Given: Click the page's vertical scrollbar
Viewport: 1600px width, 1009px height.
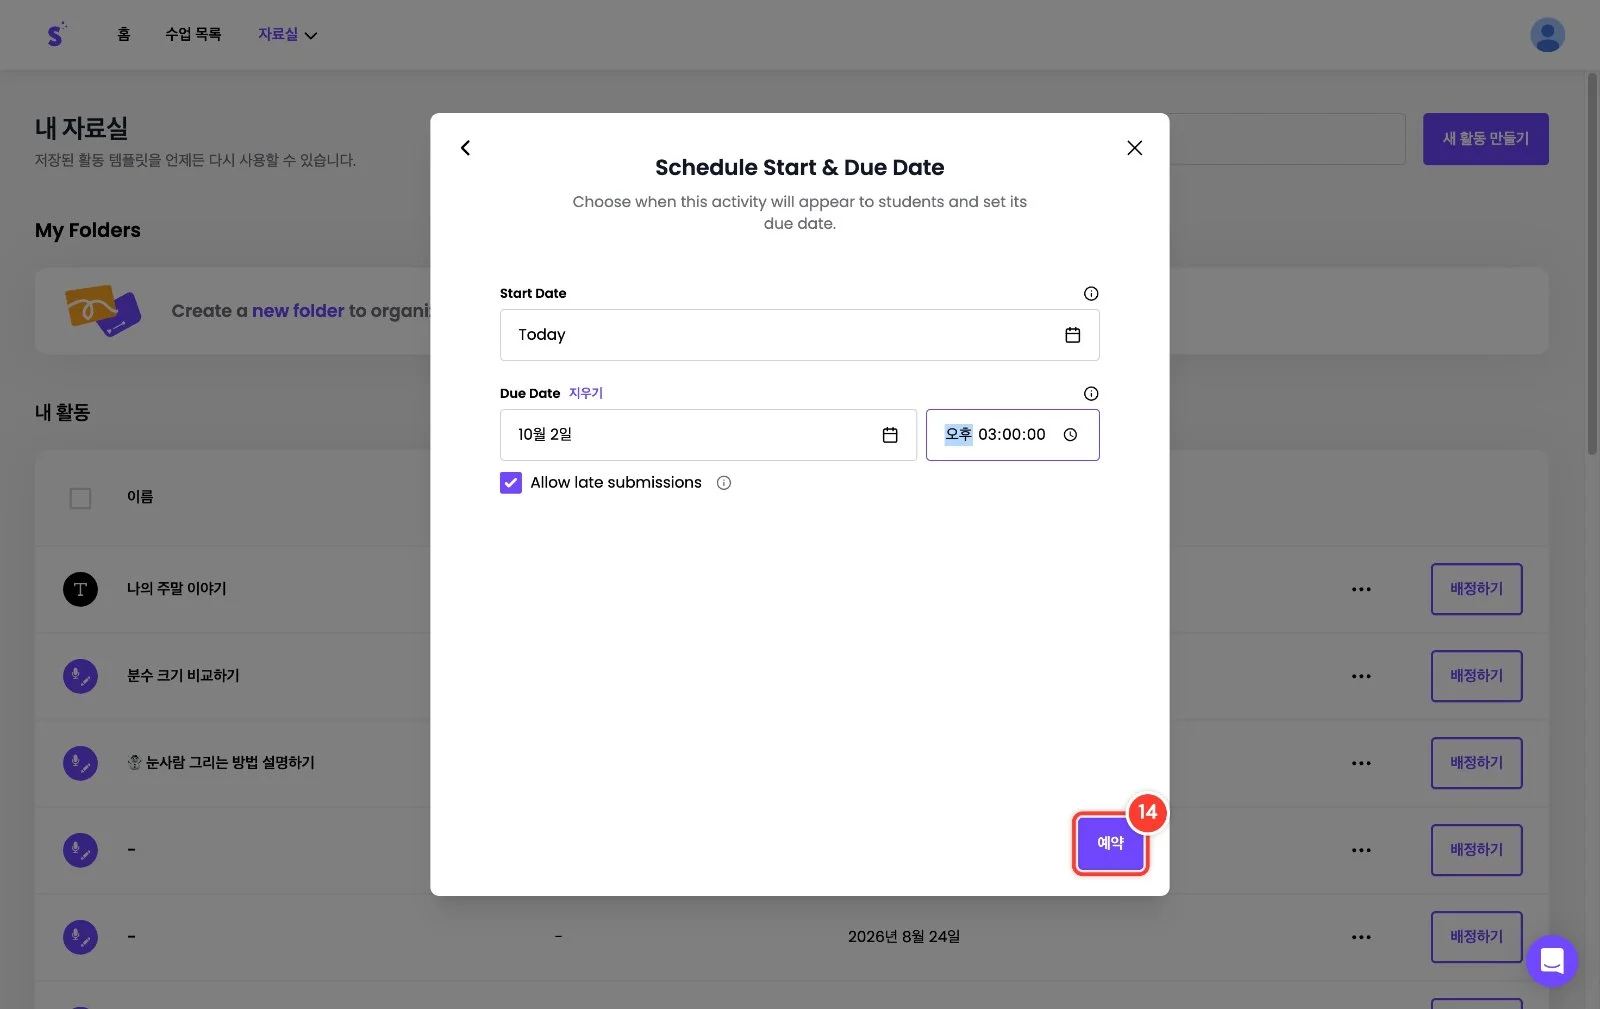Looking at the screenshot, I should [1593, 264].
